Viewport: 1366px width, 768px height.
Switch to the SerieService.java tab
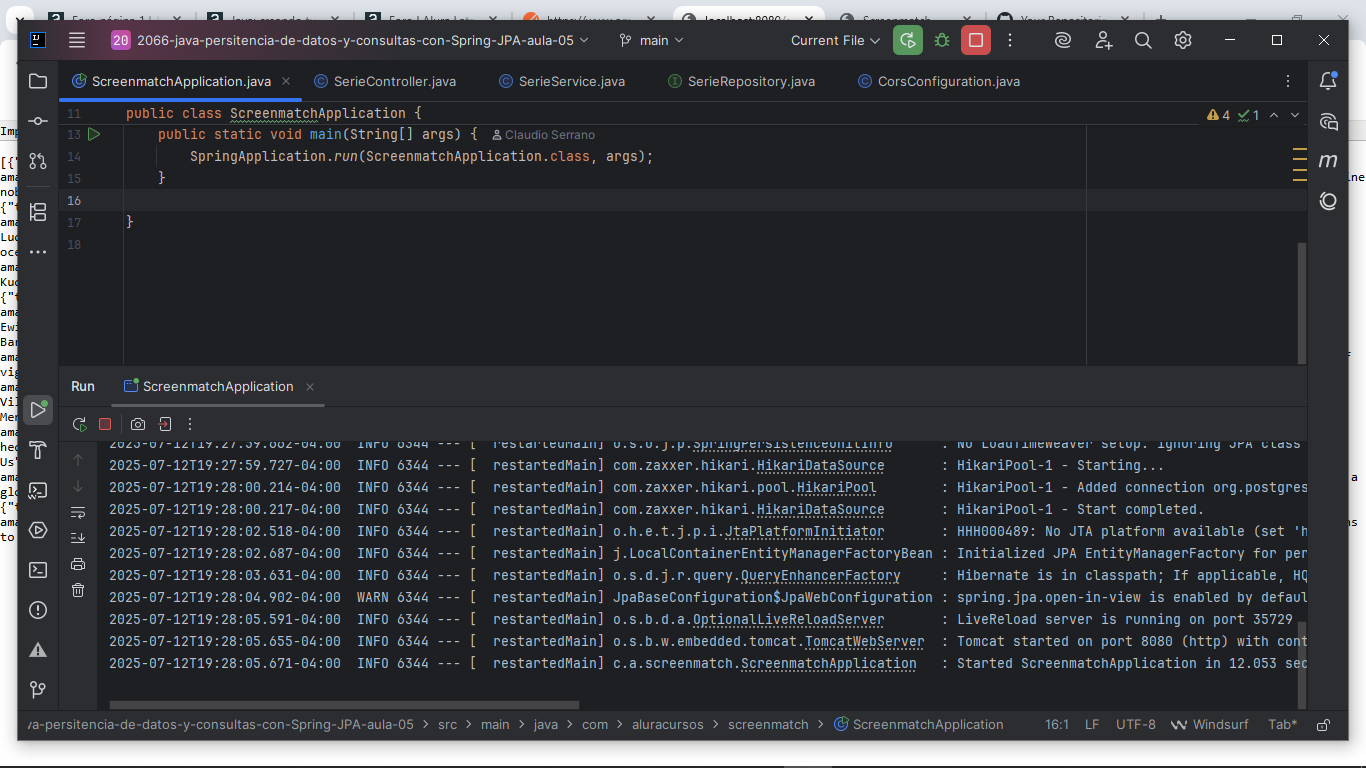pos(562,81)
